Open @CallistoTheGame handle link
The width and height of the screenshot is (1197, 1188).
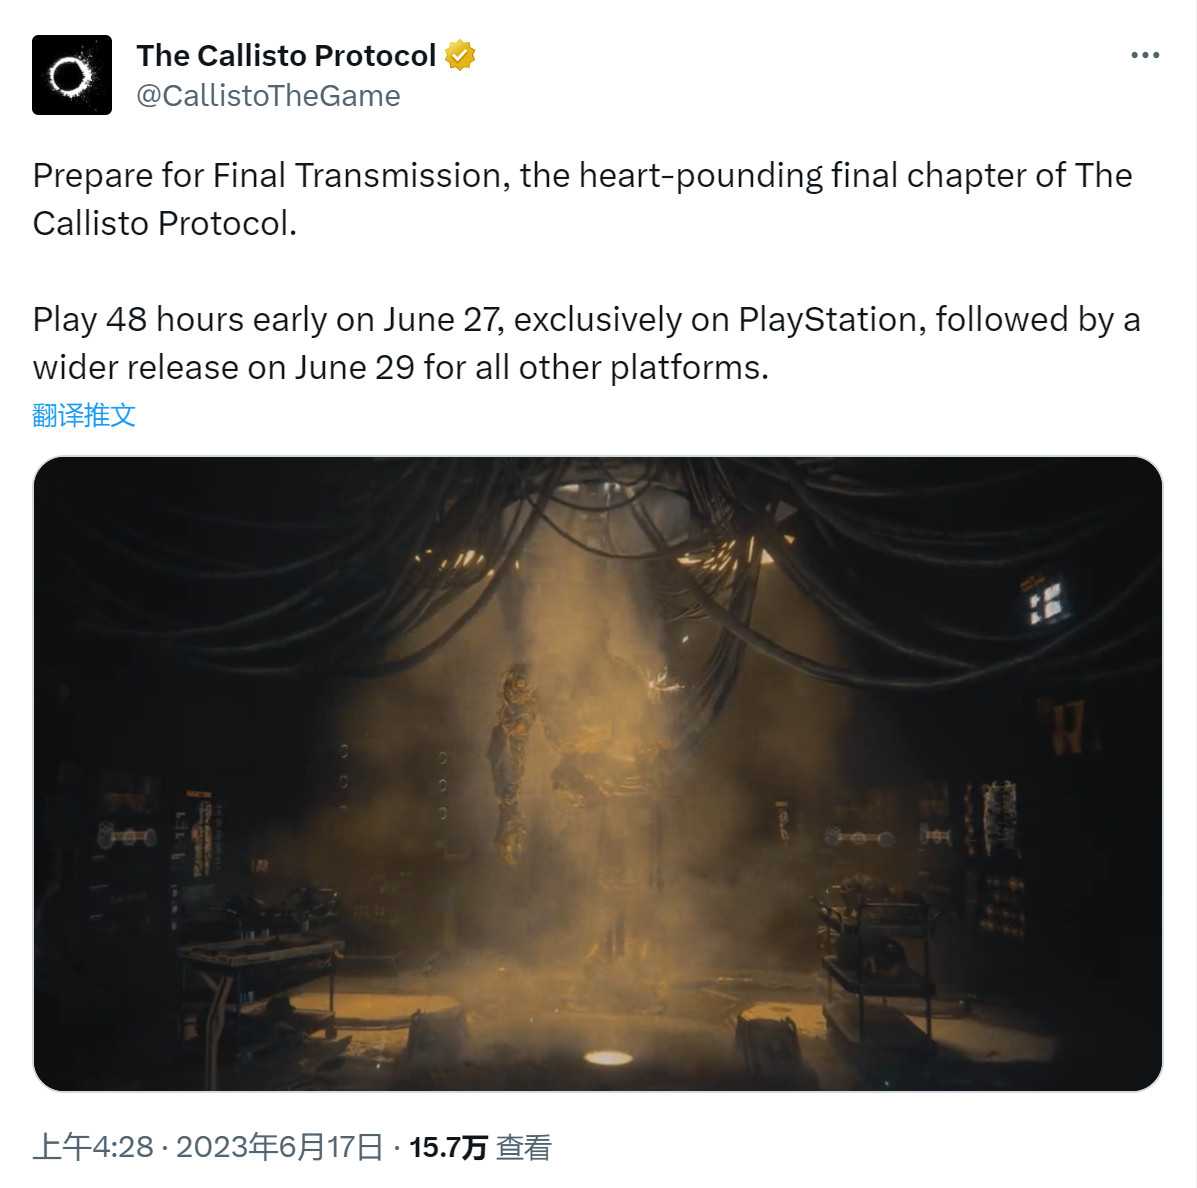coord(268,95)
